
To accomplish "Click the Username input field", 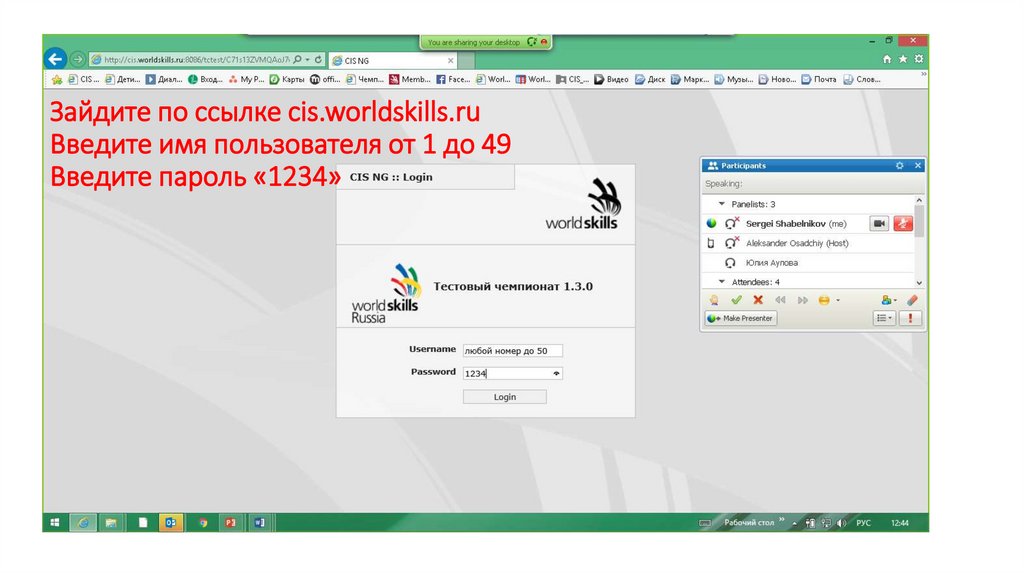I will pos(513,351).
